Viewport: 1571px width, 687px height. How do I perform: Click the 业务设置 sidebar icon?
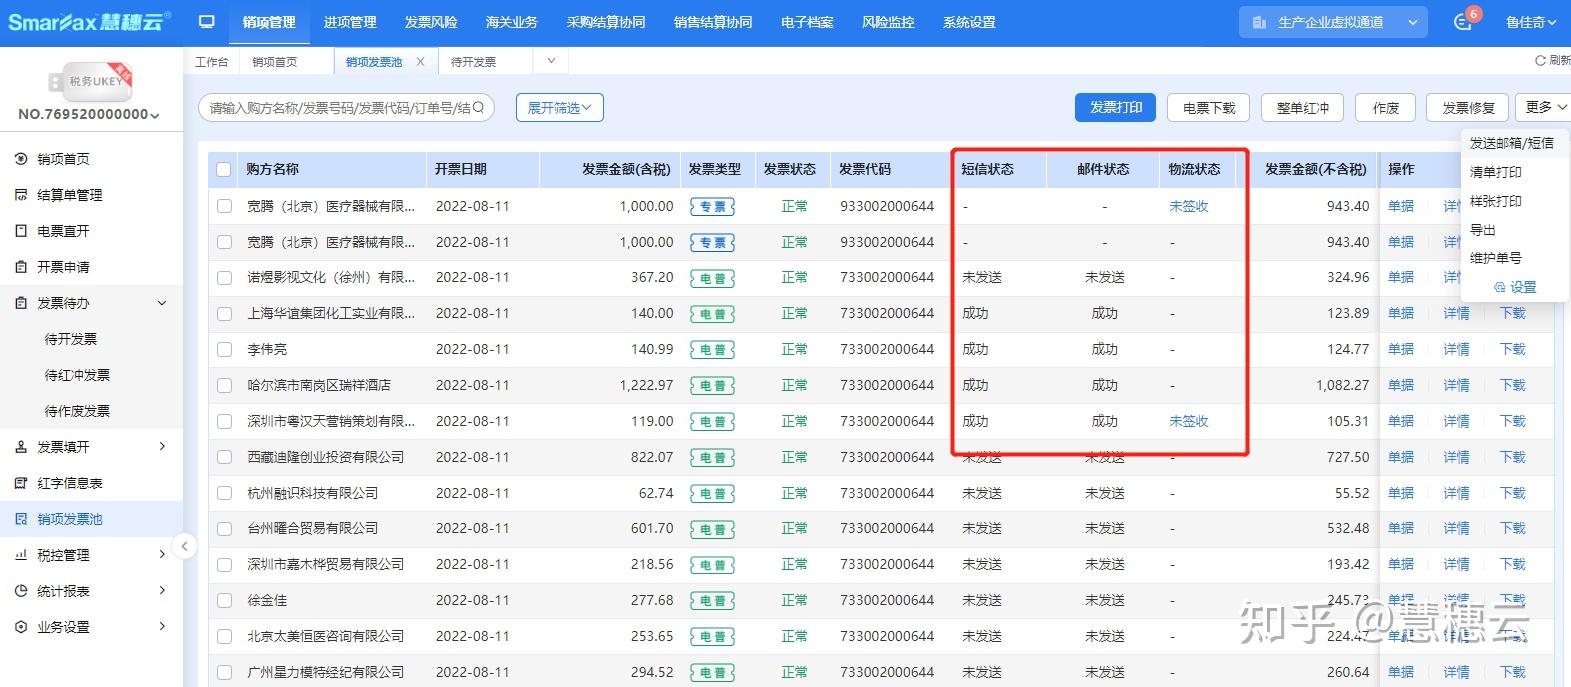click(x=21, y=627)
